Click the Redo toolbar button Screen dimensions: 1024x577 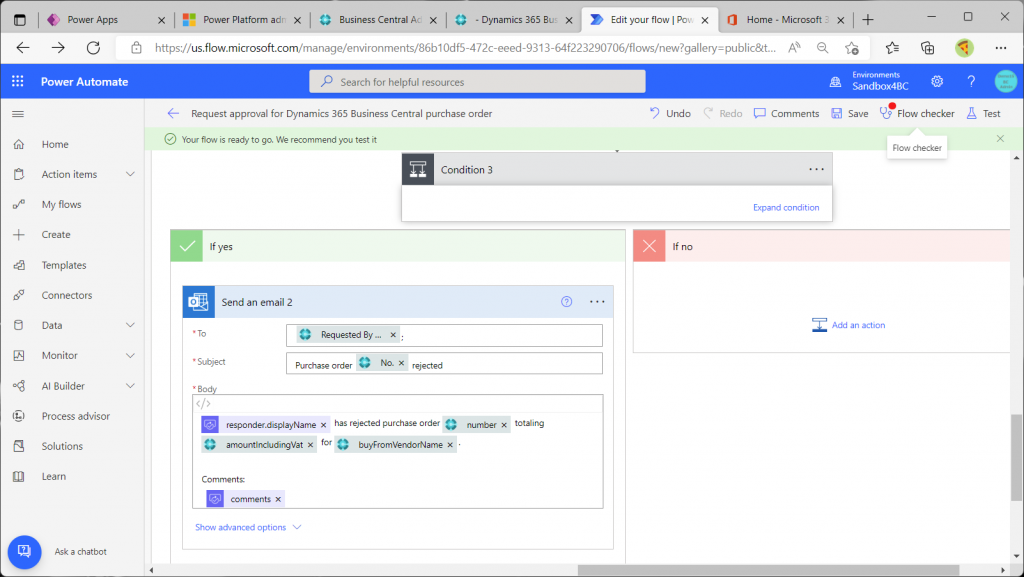[x=722, y=114]
